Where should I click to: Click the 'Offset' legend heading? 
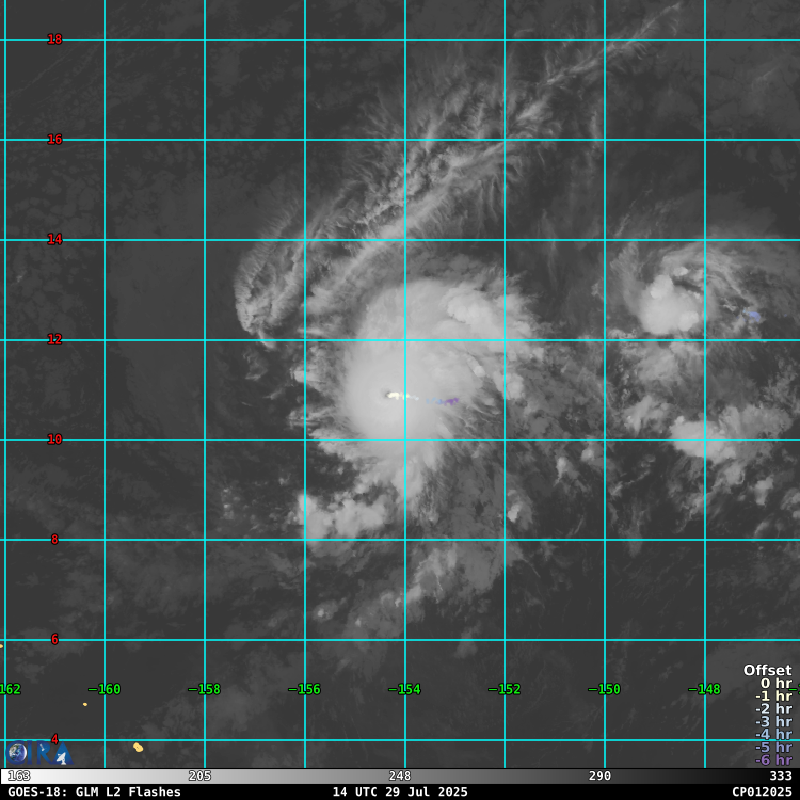(x=767, y=670)
